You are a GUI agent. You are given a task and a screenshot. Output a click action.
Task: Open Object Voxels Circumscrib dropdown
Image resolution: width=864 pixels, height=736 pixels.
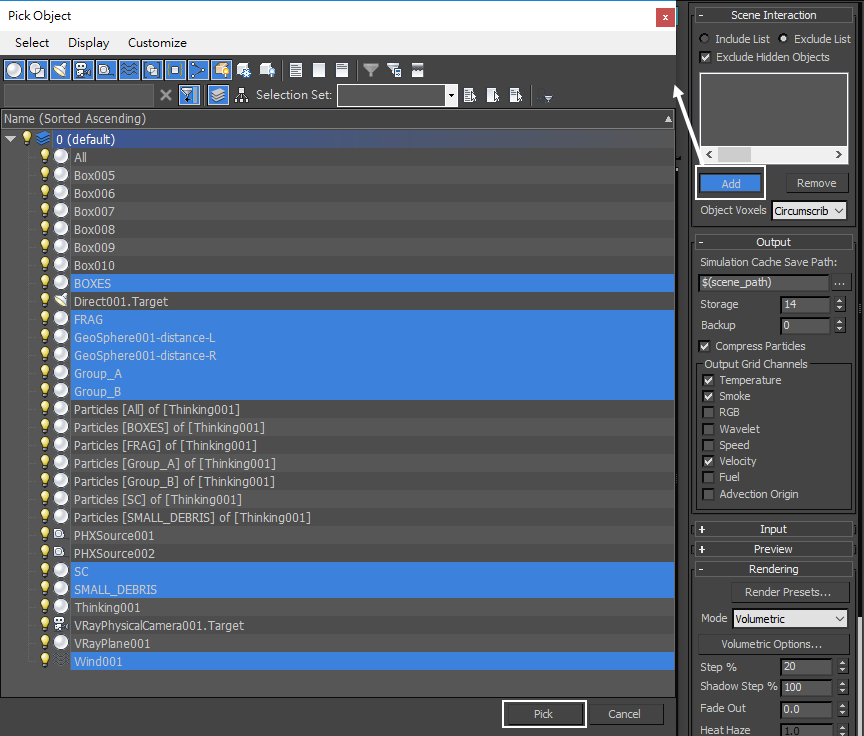pos(809,210)
